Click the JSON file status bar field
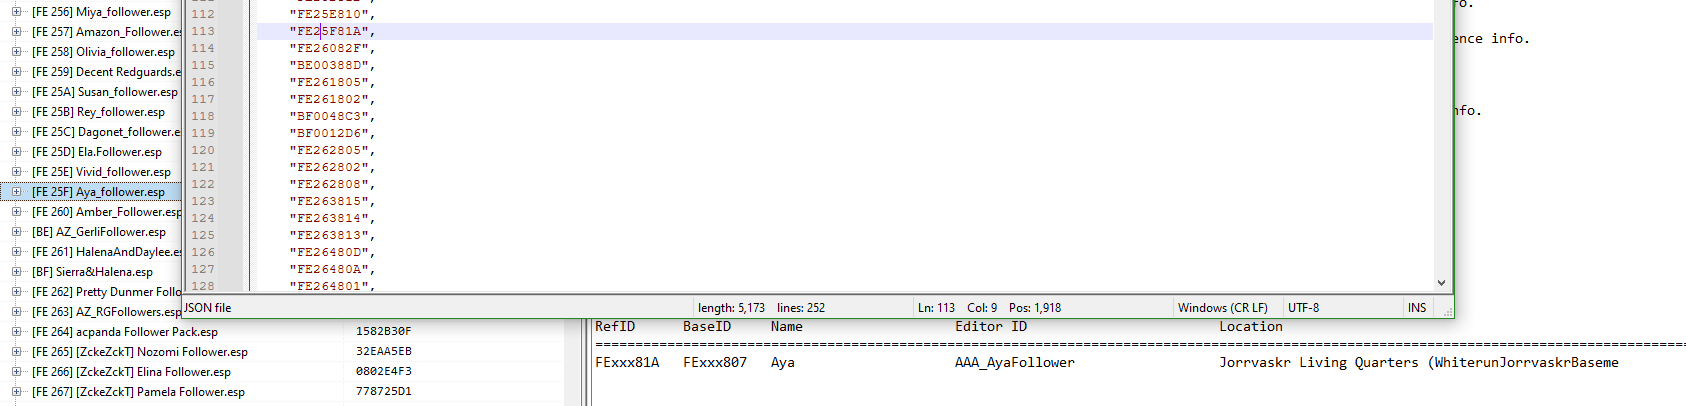The image size is (1686, 406). point(439,308)
